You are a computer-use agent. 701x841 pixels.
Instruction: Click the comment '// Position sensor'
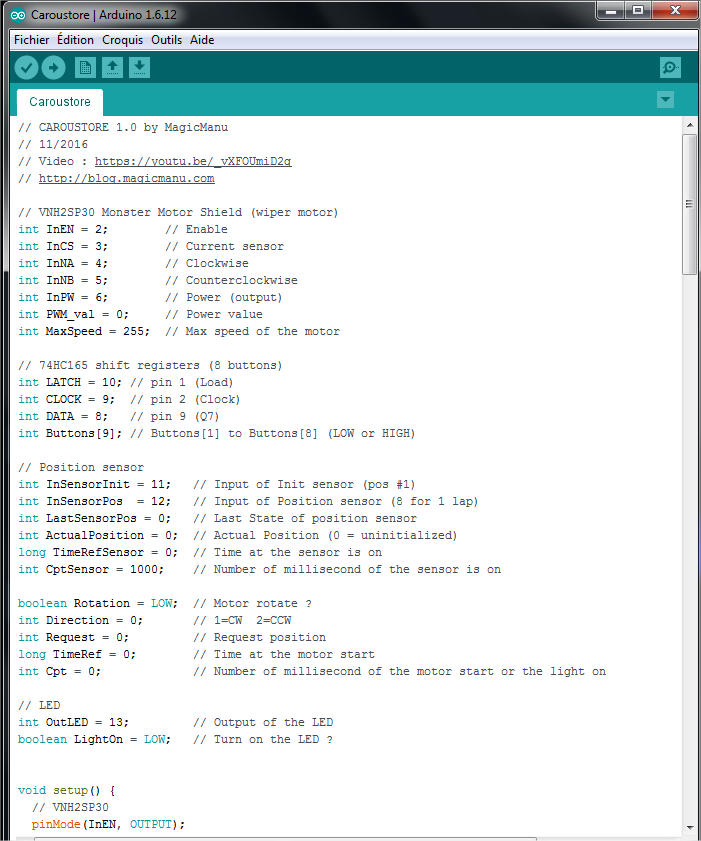click(x=81, y=467)
